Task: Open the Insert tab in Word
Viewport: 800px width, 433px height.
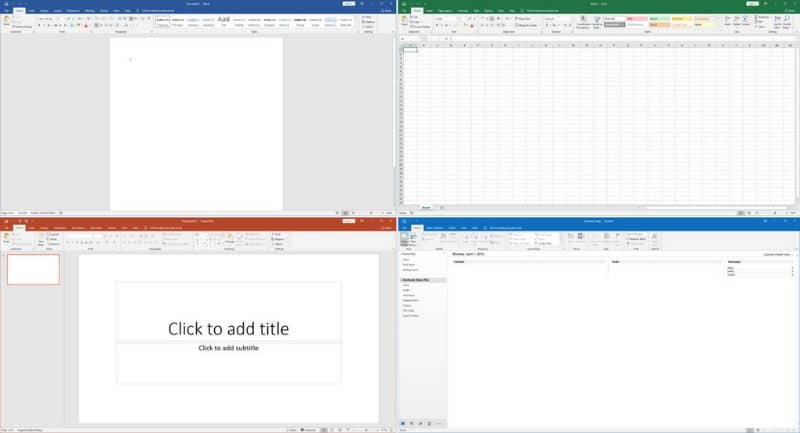Action: (31, 11)
